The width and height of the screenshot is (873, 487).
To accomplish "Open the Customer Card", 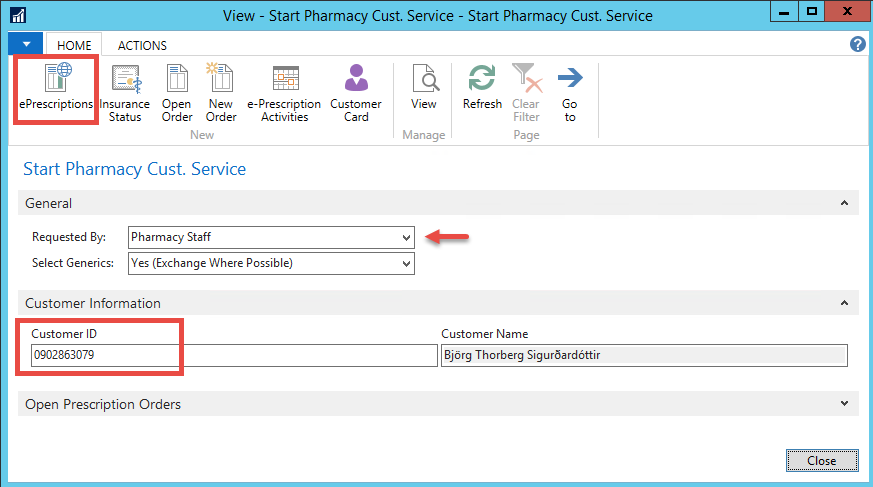I will pos(356,94).
